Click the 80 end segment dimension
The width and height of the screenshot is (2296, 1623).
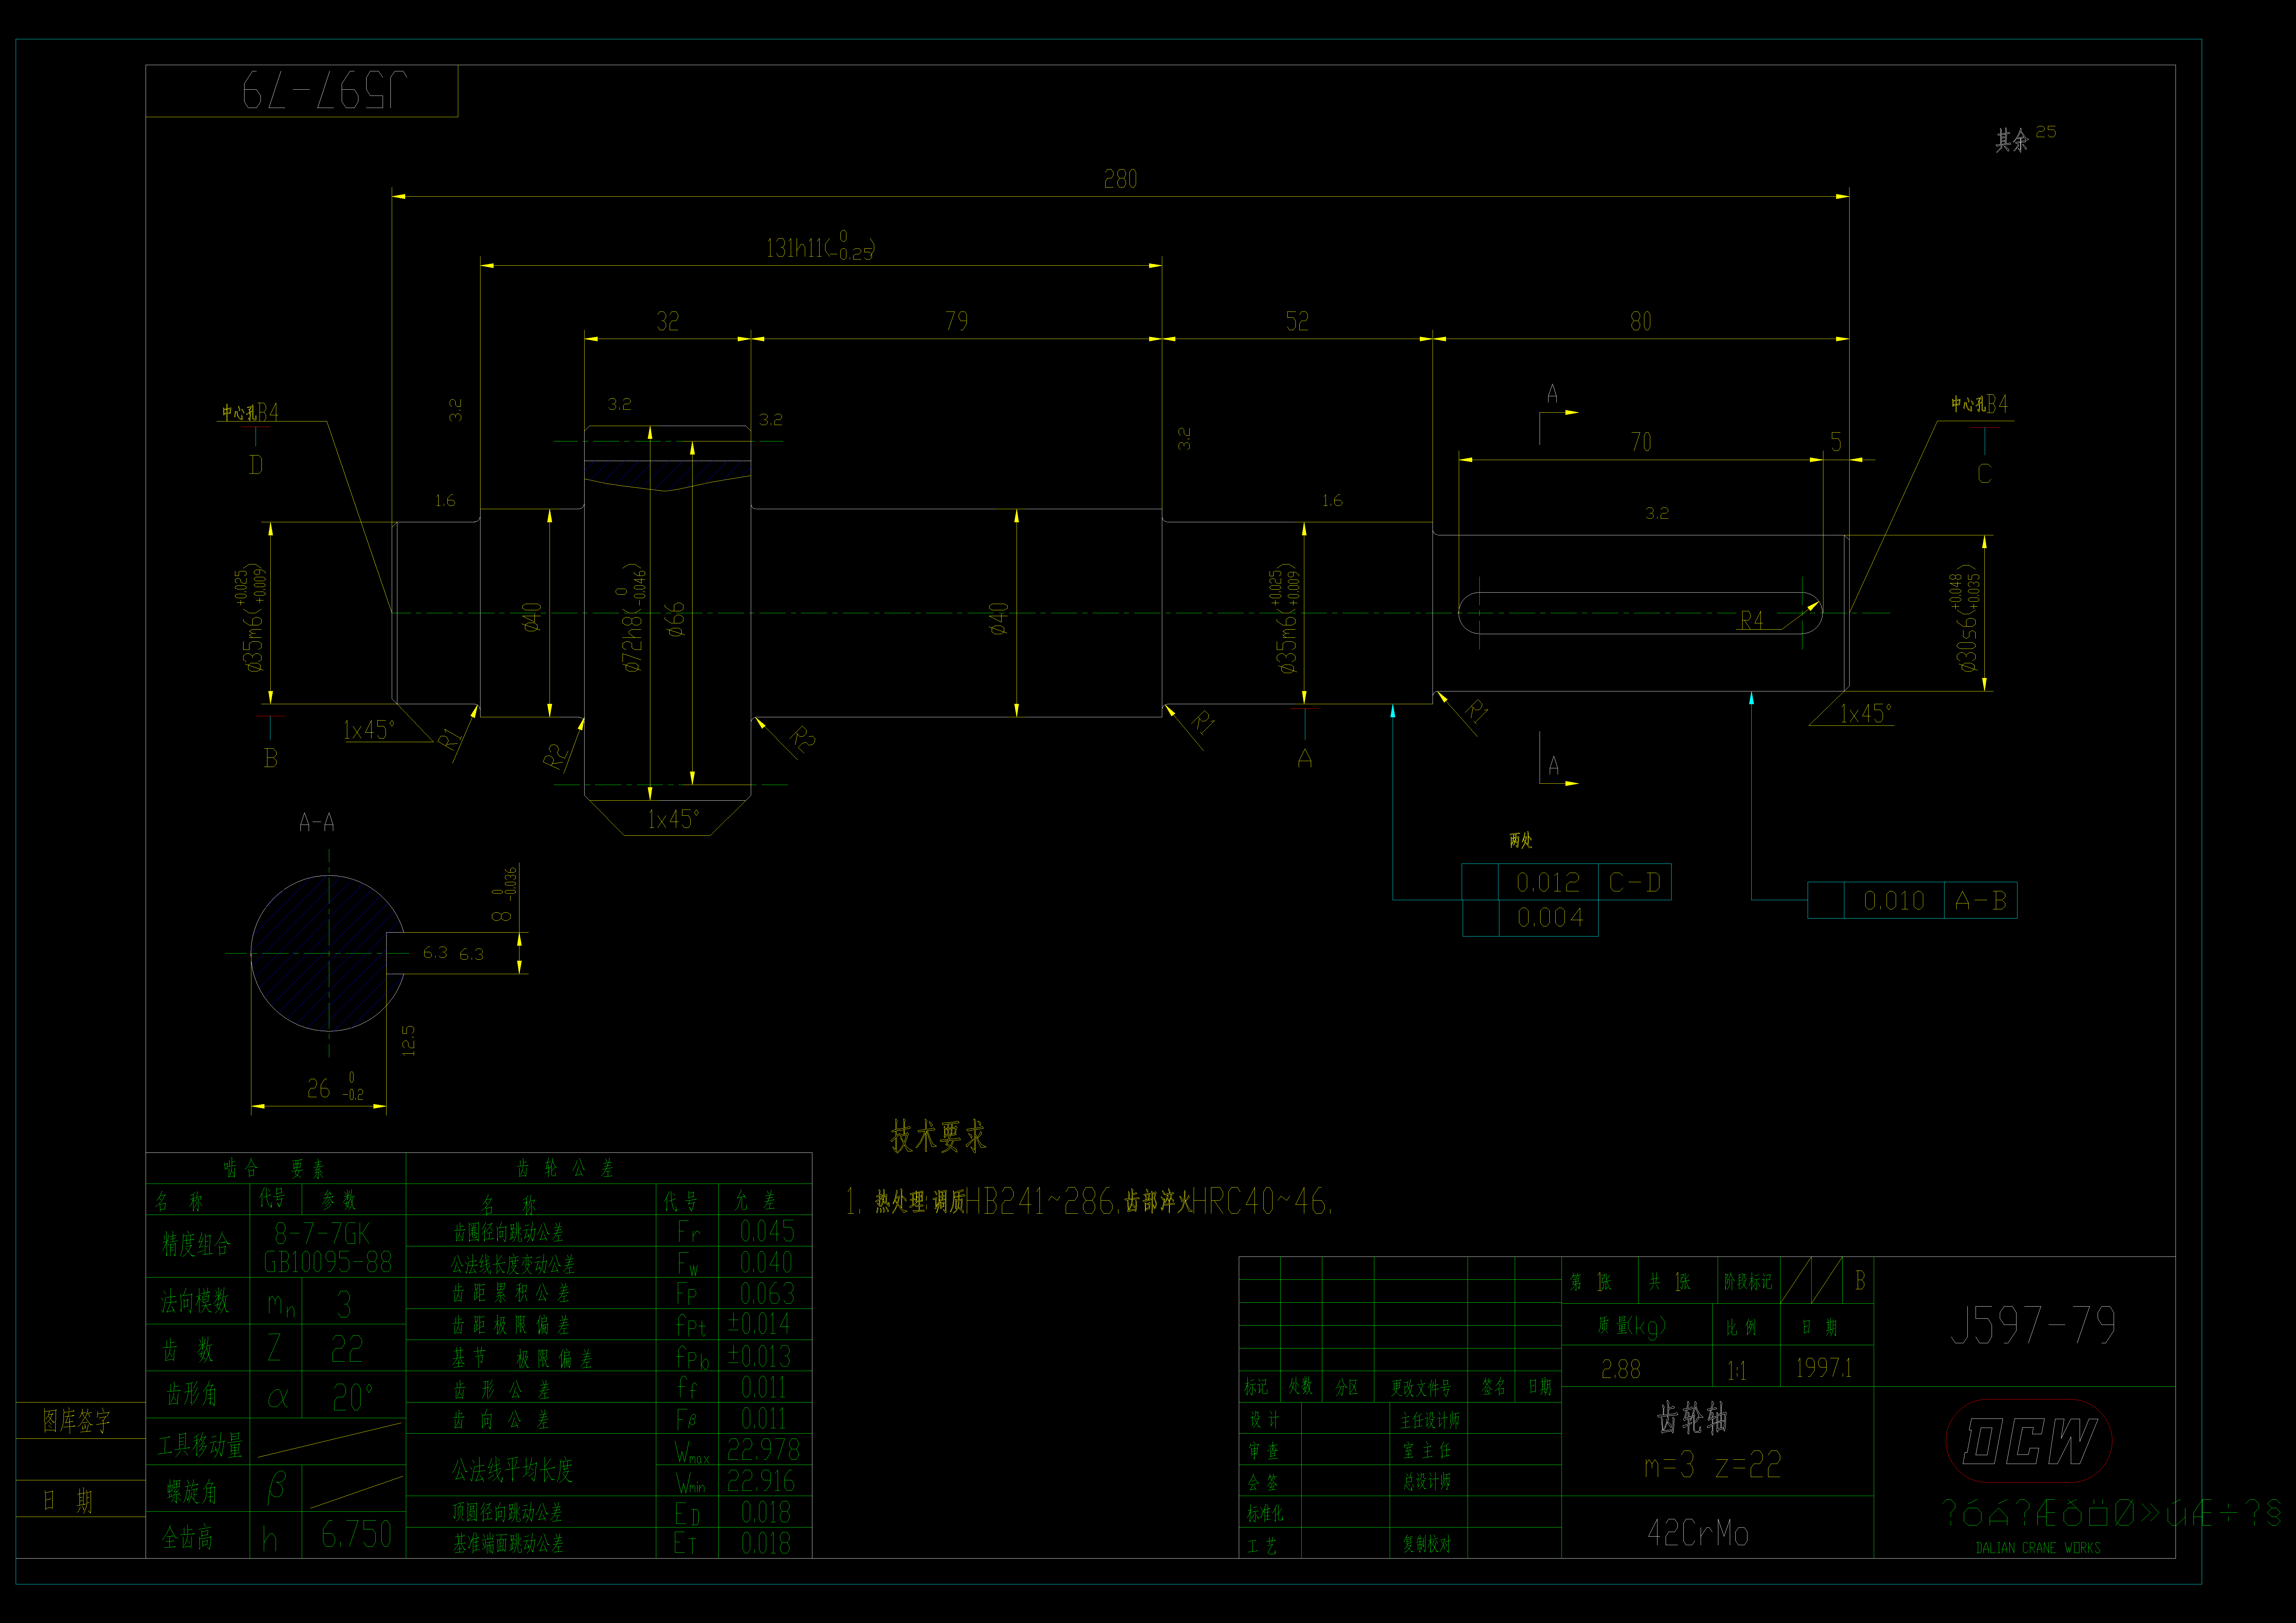point(1641,321)
